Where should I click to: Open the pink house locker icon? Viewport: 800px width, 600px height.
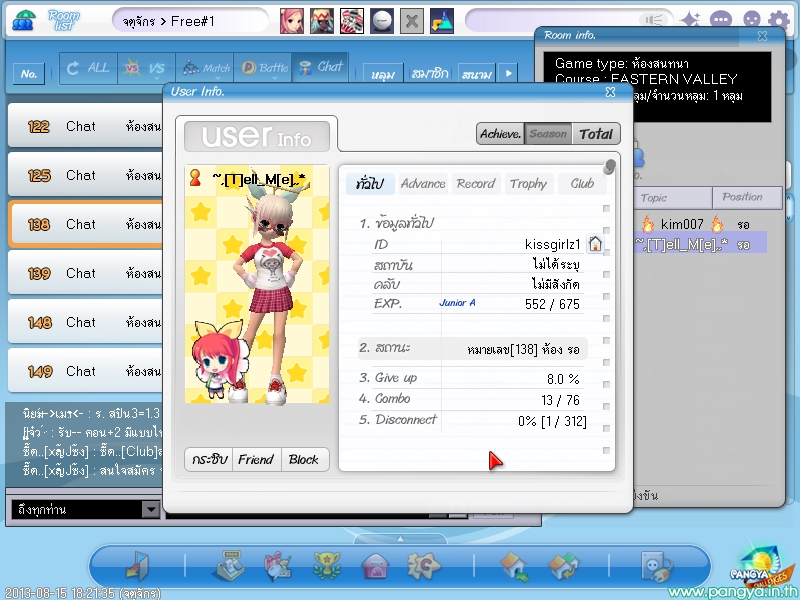coord(376,566)
